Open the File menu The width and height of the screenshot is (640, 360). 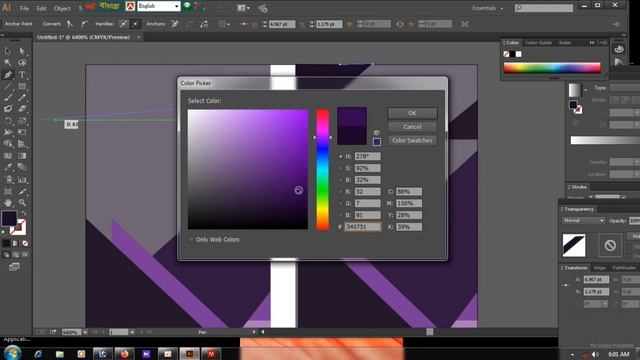(x=24, y=8)
